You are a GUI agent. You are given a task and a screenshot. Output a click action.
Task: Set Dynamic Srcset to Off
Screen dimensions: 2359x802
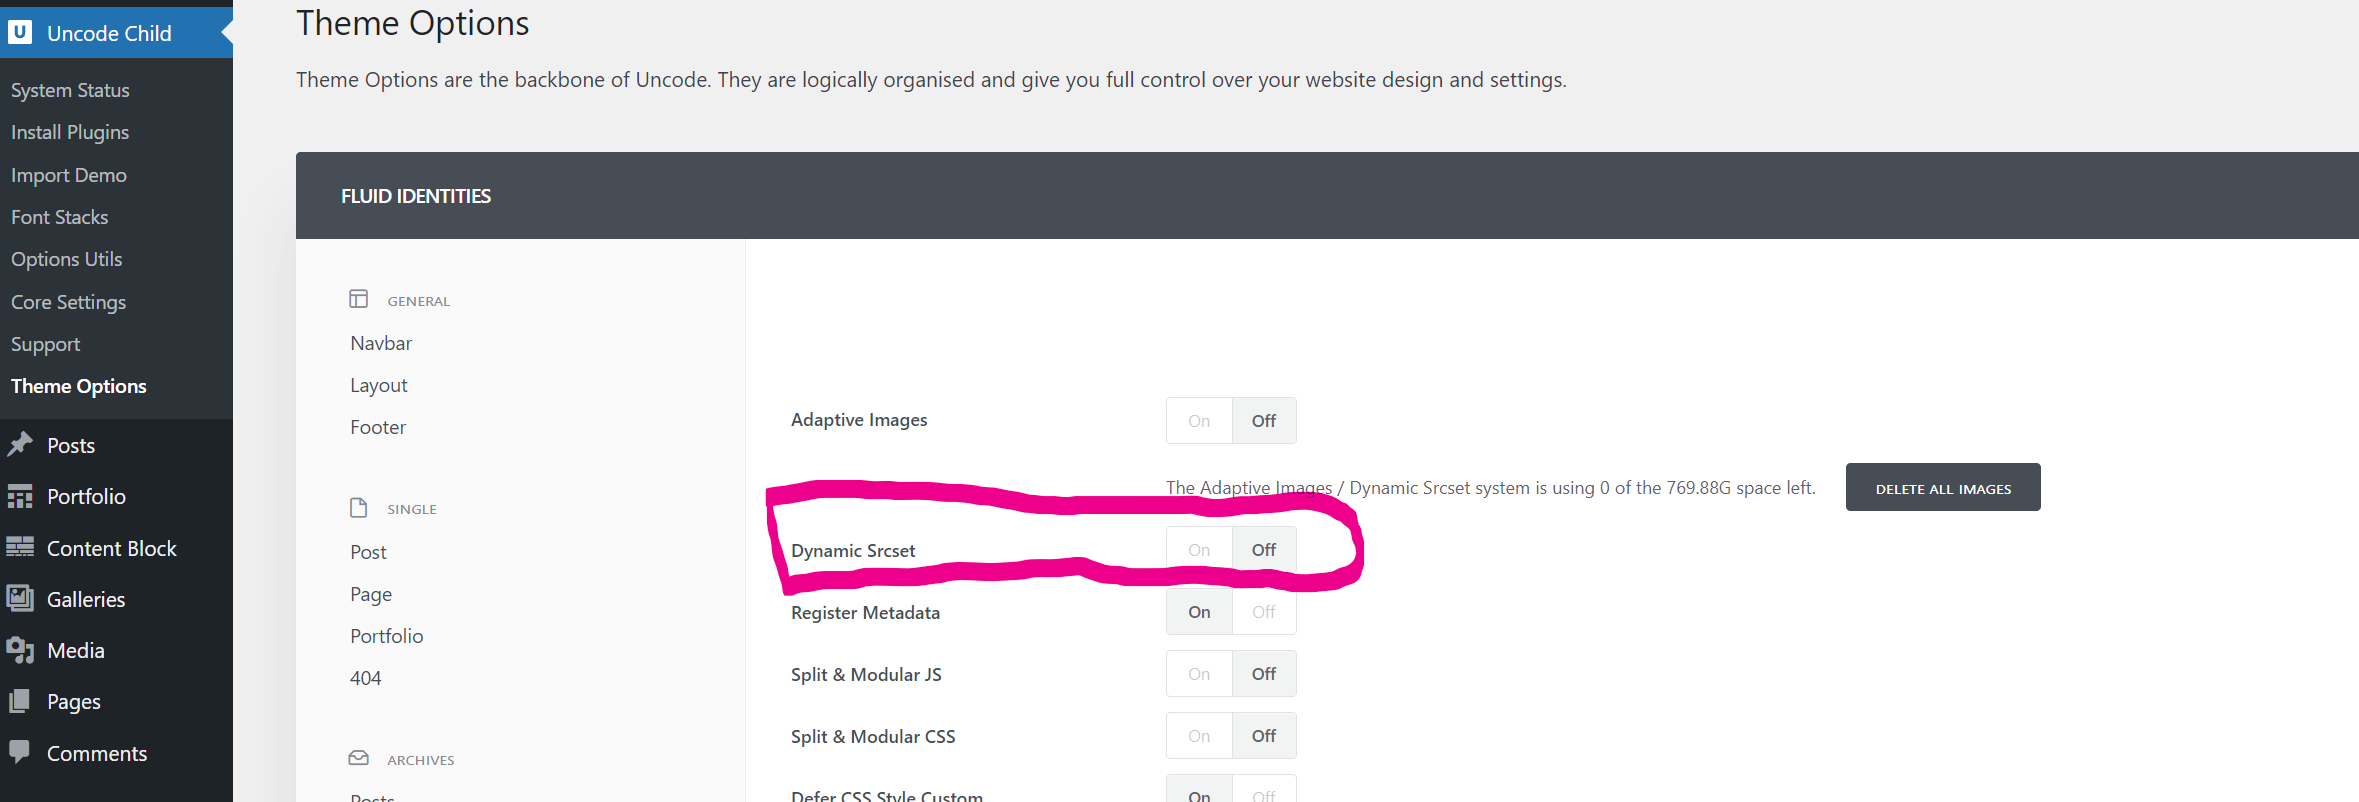click(x=1264, y=550)
